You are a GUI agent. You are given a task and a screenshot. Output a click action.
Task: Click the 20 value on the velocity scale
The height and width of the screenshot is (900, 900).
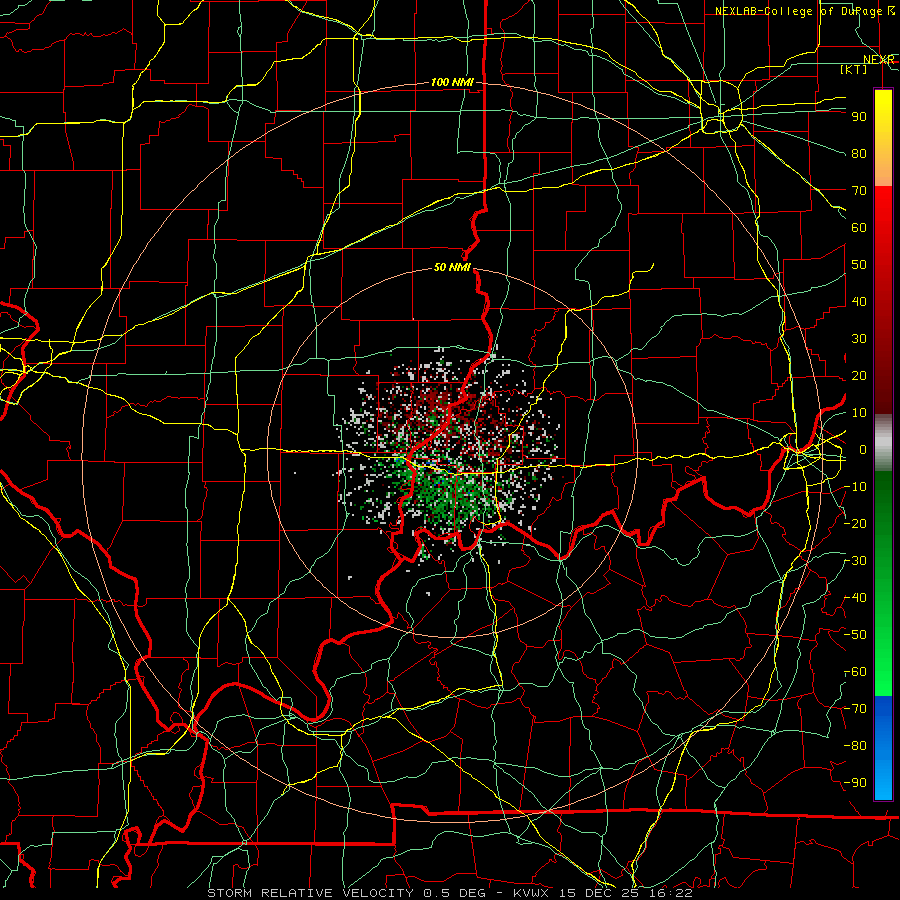point(859,376)
